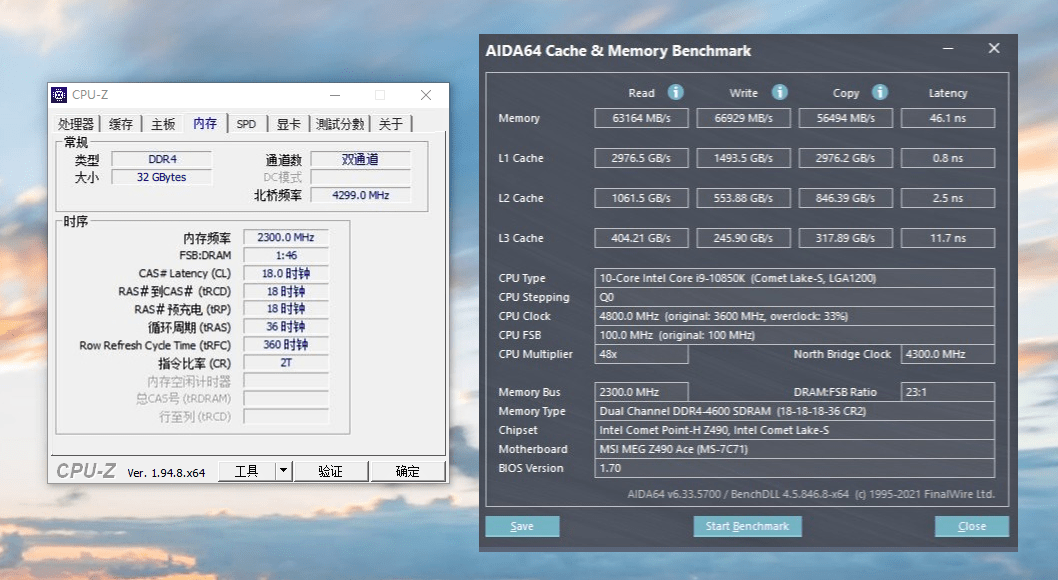
Task: Click the FSB:DRAM 1:46 value
Action: (286, 256)
